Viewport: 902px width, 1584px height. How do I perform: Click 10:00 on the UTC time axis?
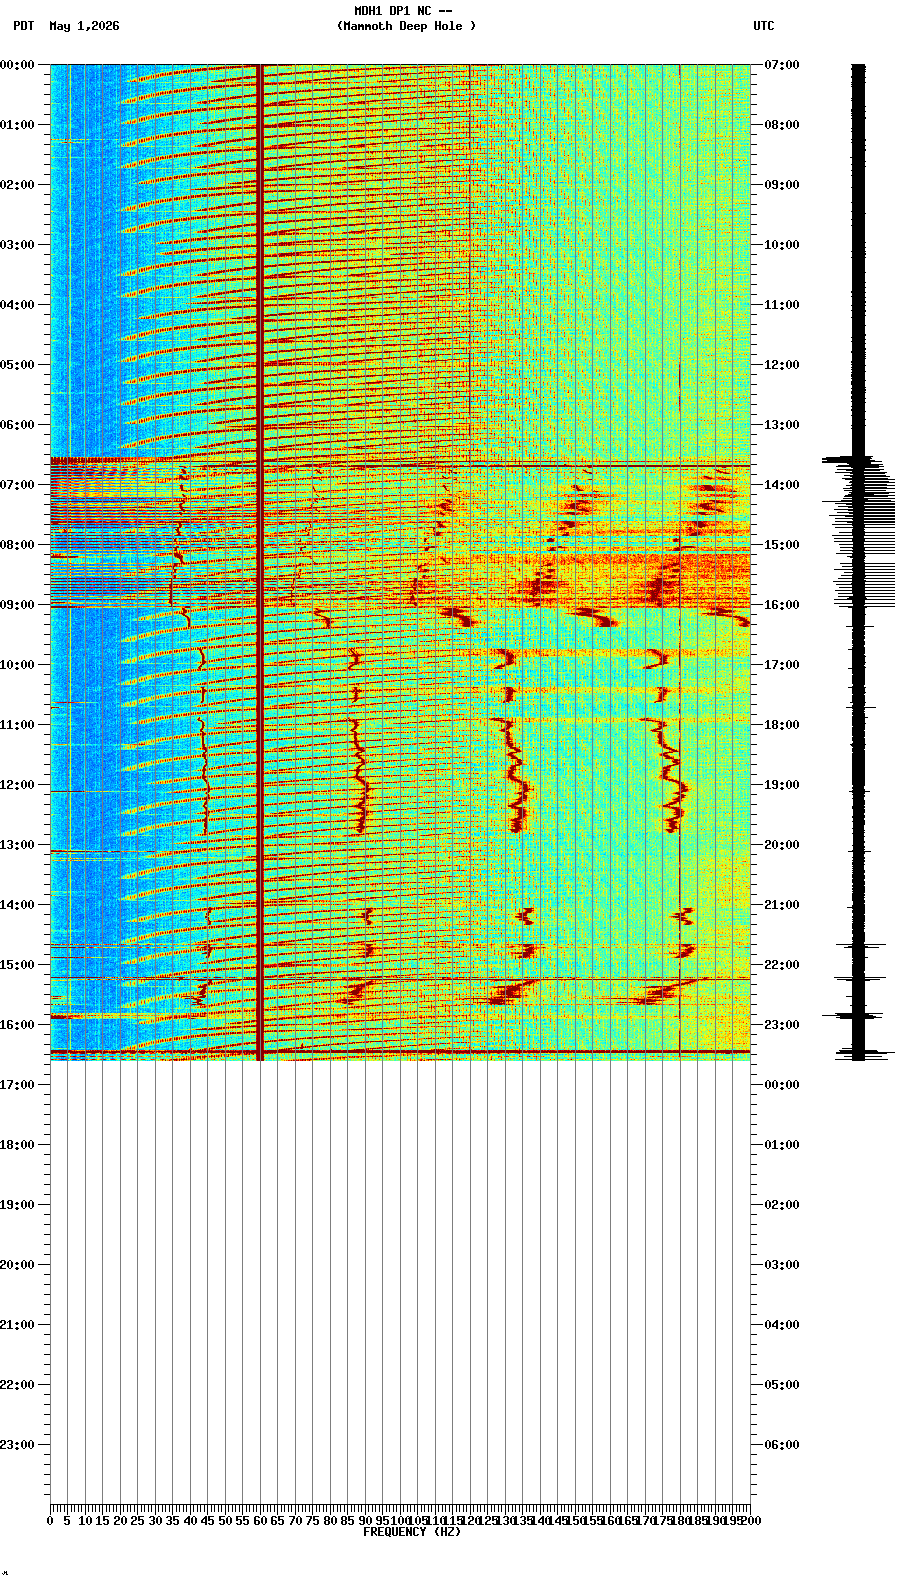tap(782, 245)
